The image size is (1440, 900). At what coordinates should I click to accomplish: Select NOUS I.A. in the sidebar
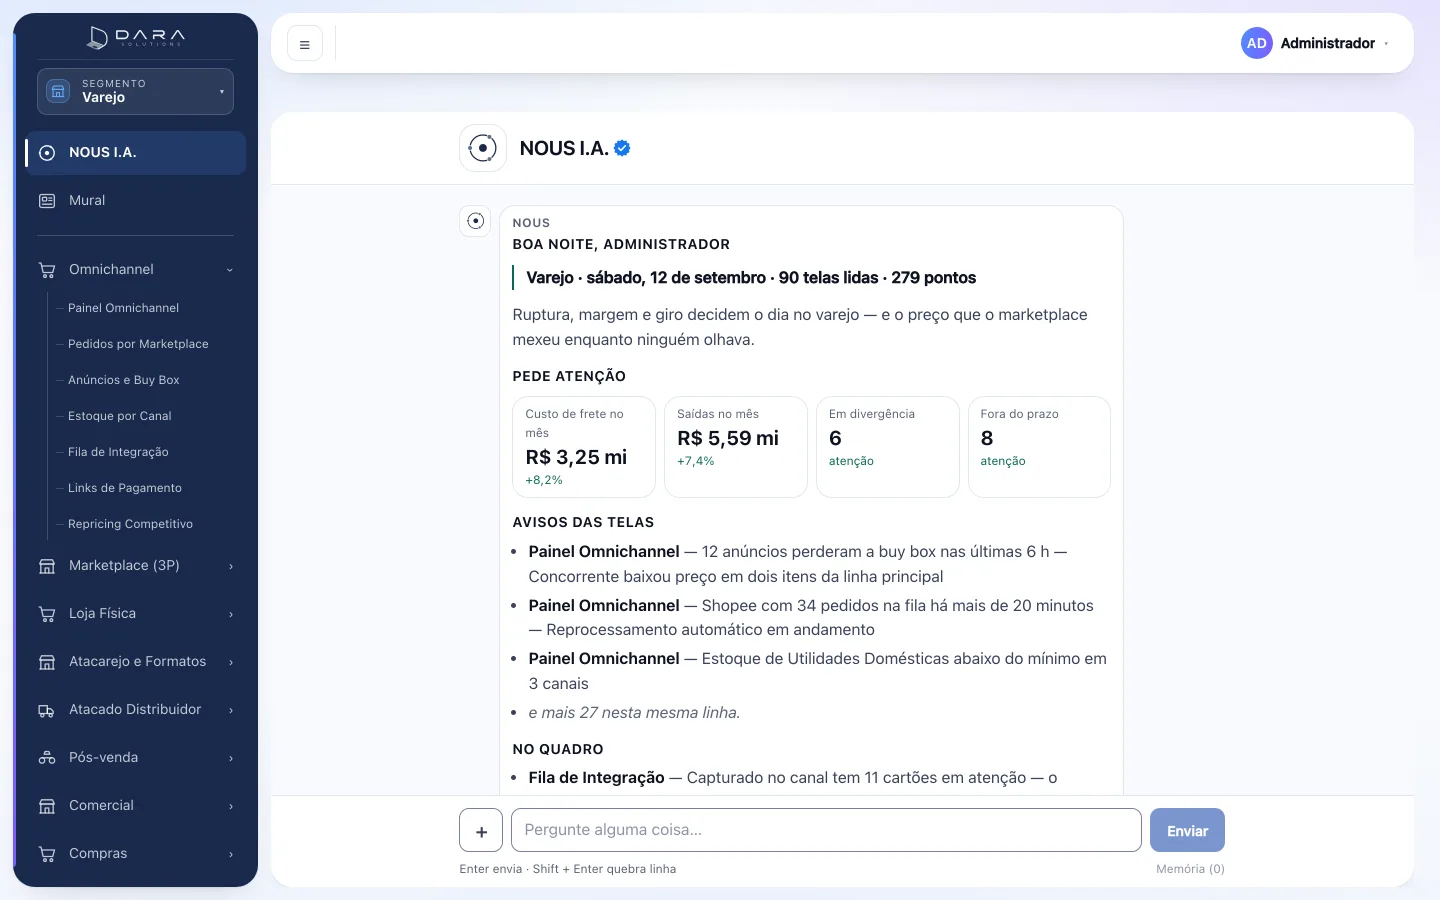136,153
